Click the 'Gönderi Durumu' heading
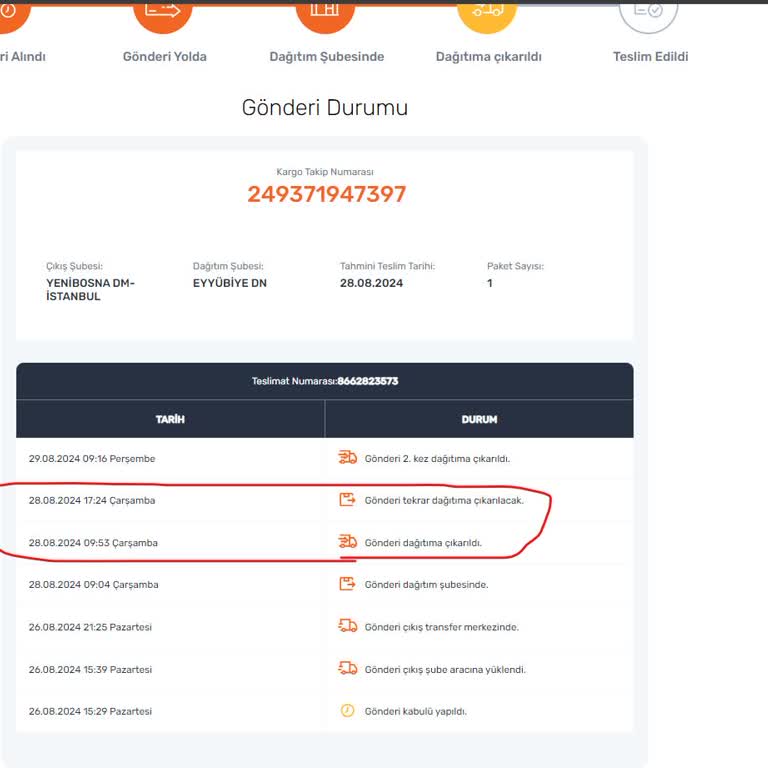The width and height of the screenshot is (768, 768). [x=325, y=108]
